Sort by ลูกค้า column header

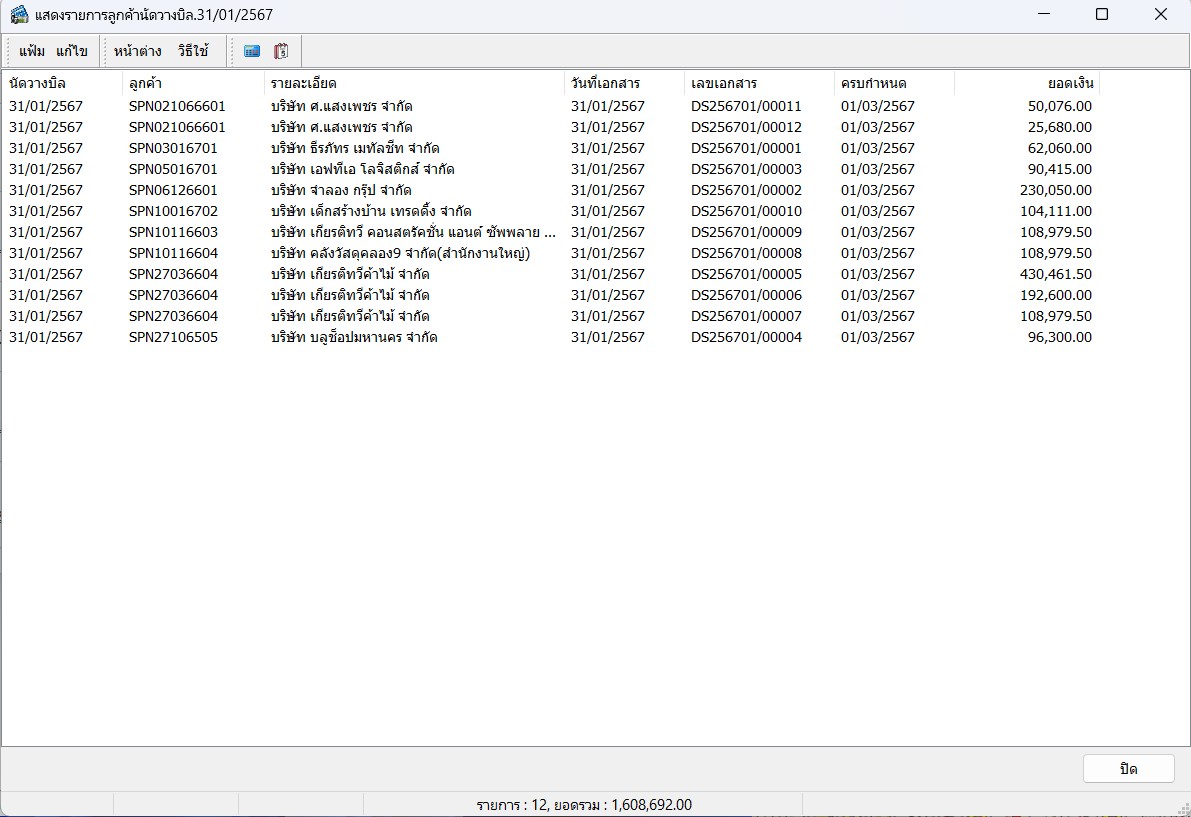(193, 84)
